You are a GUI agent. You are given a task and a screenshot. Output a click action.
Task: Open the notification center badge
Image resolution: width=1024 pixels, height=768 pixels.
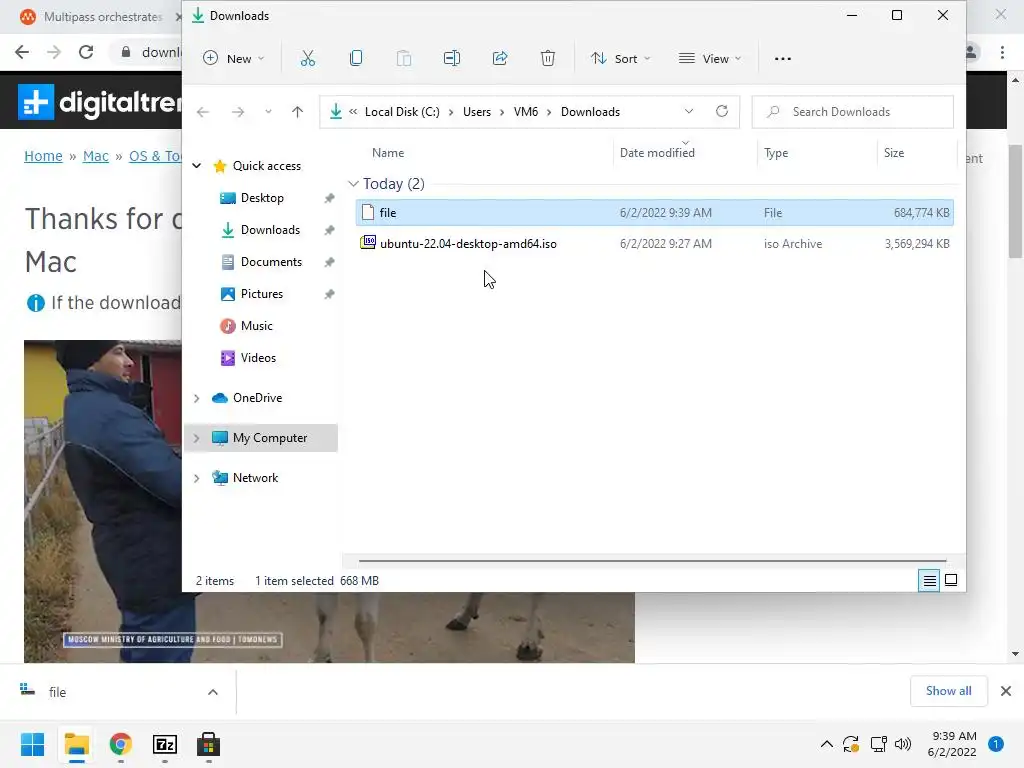pyautogui.click(x=996, y=744)
